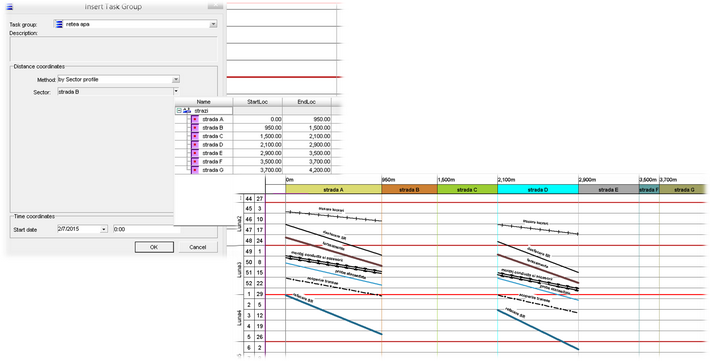Click the strazi group icon
The width and height of the screenshot is (710, 361).
(187, 111)
